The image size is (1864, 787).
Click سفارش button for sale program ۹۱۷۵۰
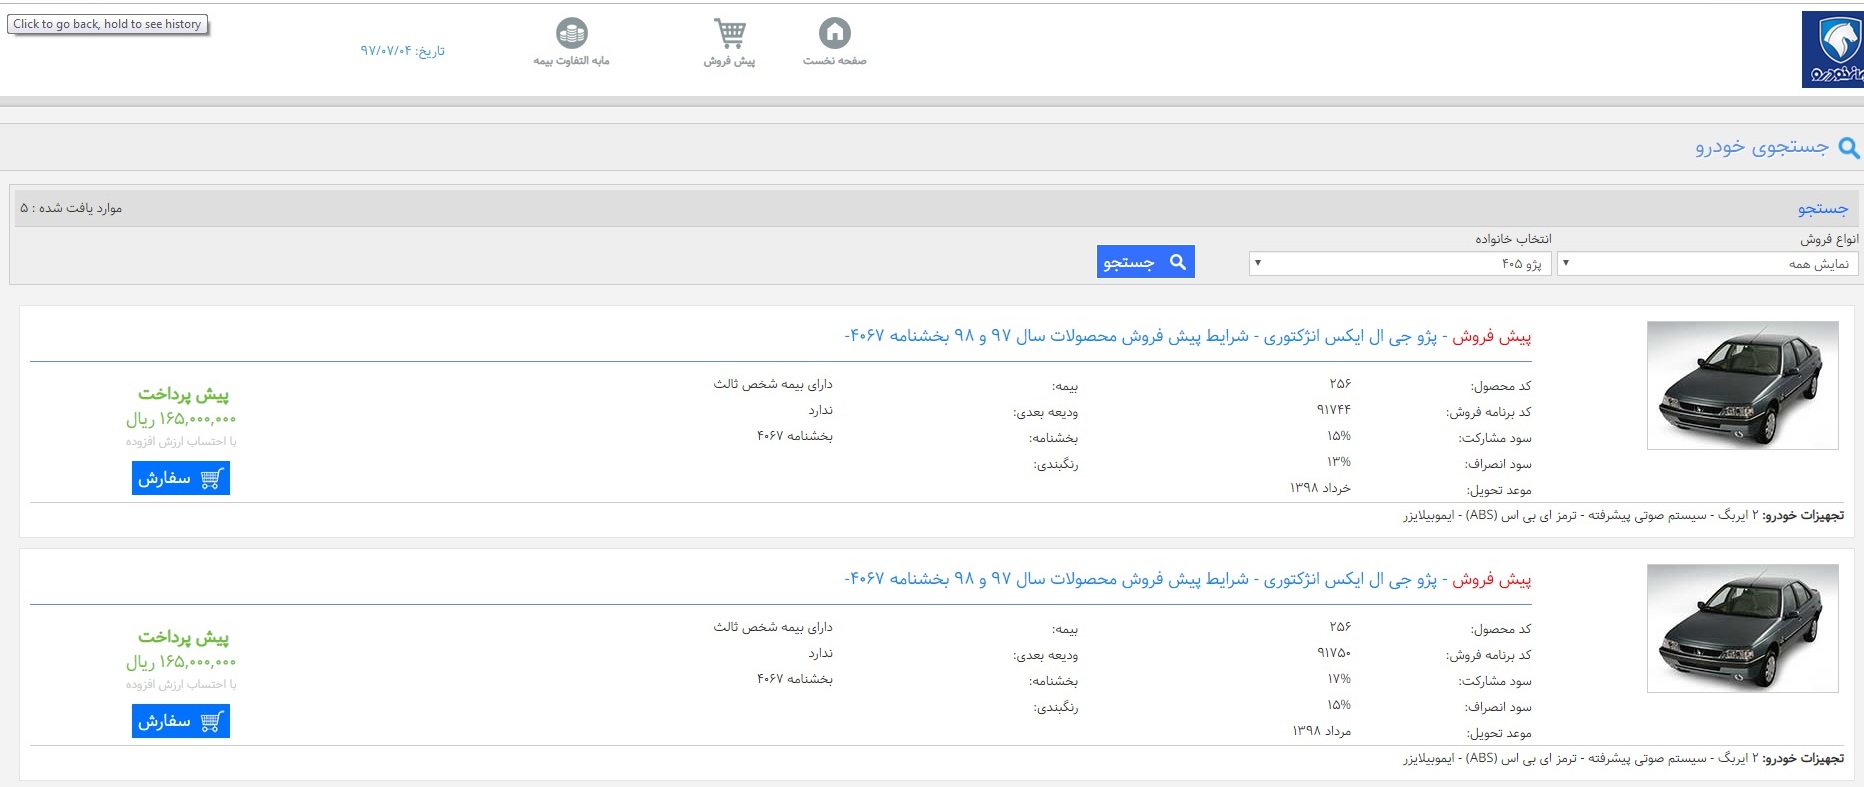(181, 721)
